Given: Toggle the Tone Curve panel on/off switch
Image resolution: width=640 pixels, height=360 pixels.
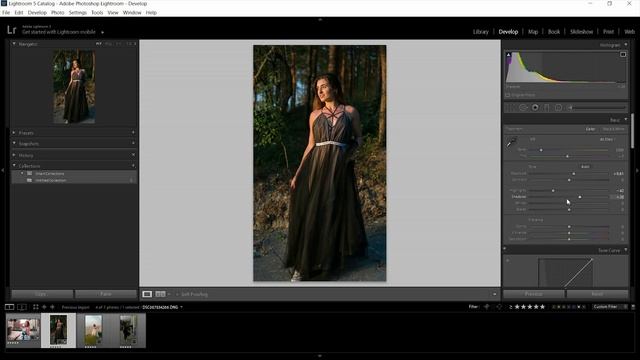Looking at the screenshot, I should tap(505, 249).
